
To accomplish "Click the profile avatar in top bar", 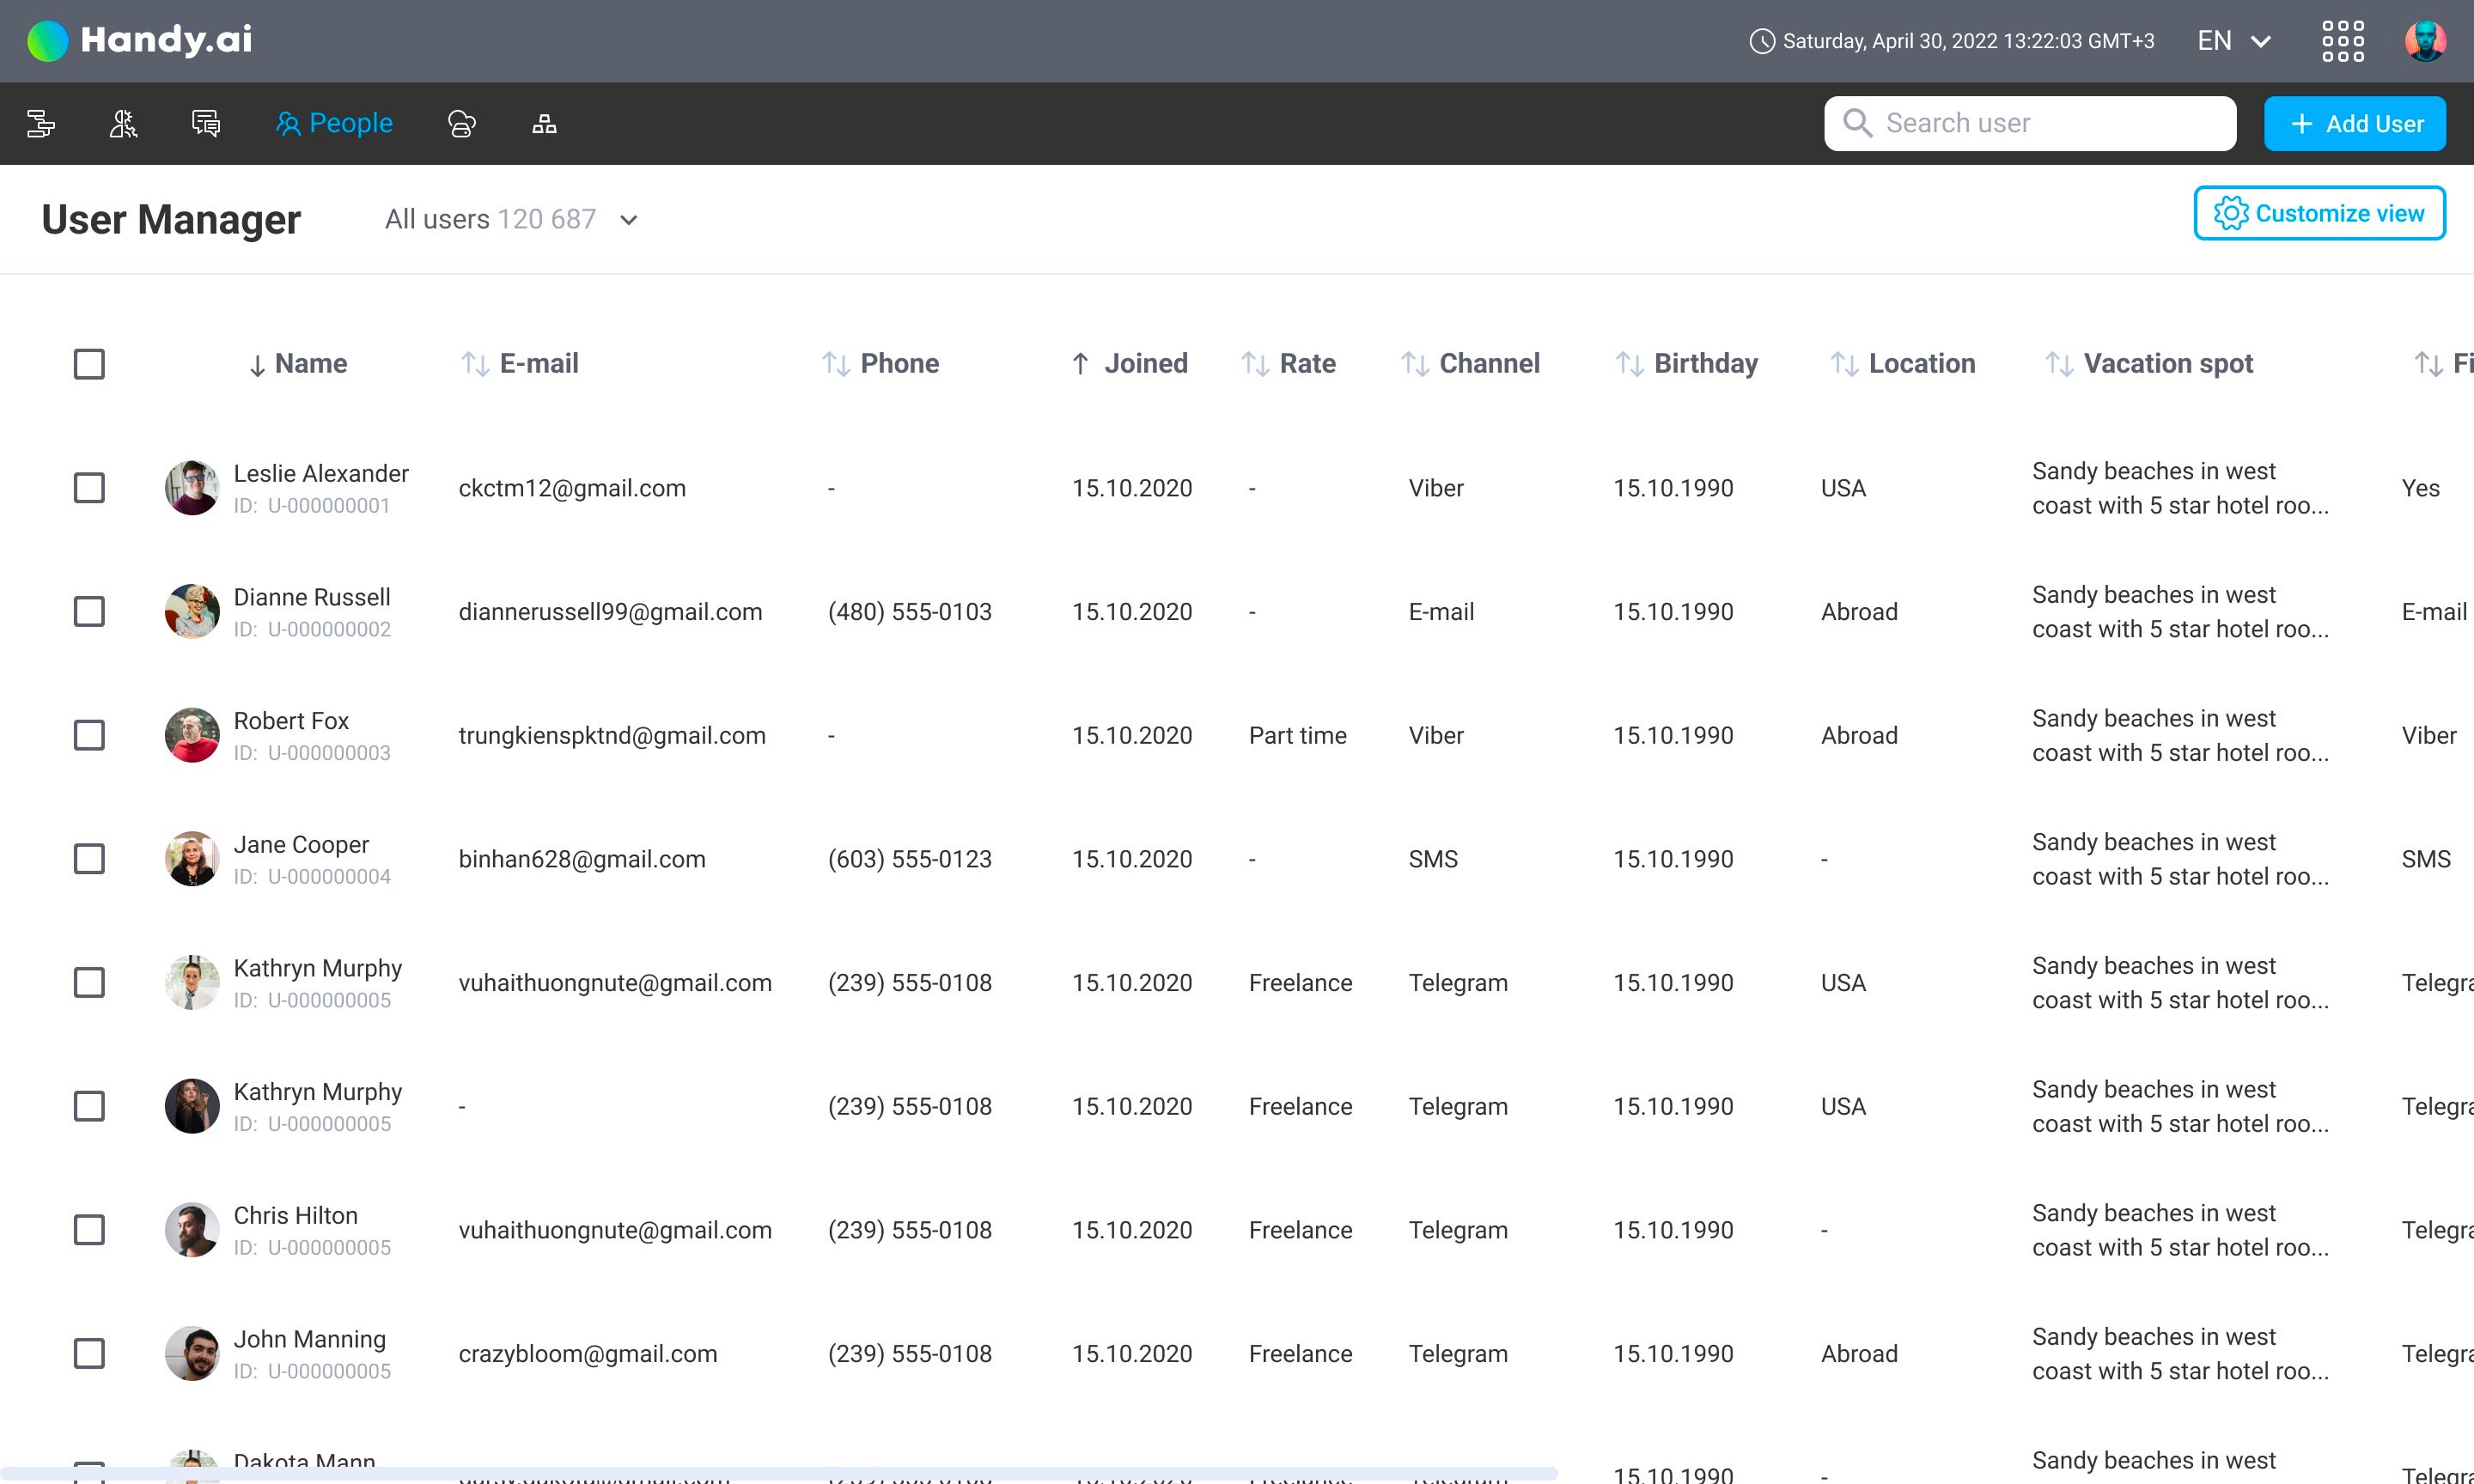I will [2424, 41].
